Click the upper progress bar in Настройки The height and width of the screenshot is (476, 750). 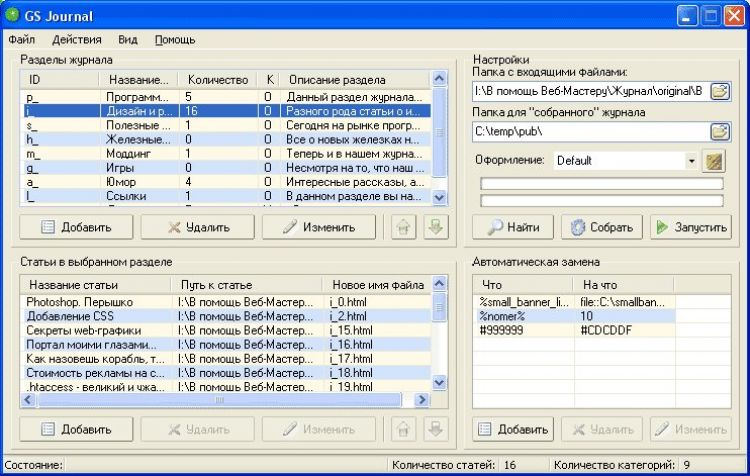[x=602, y=184]
